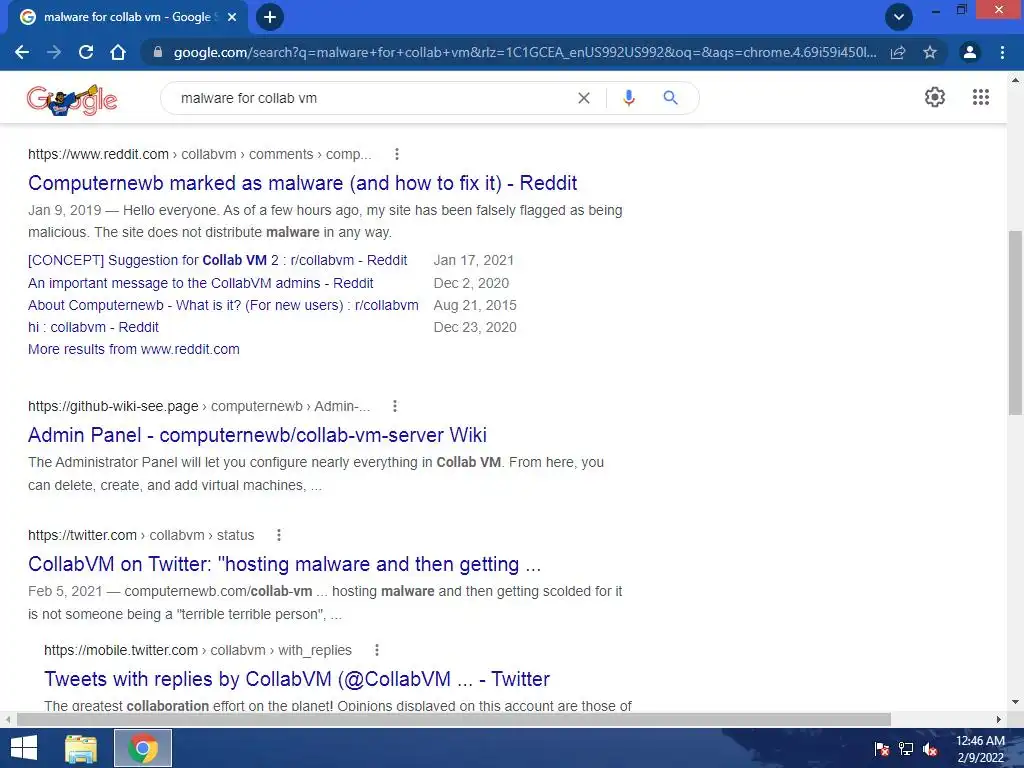
Task: Open the network tray icon
Action: [906, 749]
